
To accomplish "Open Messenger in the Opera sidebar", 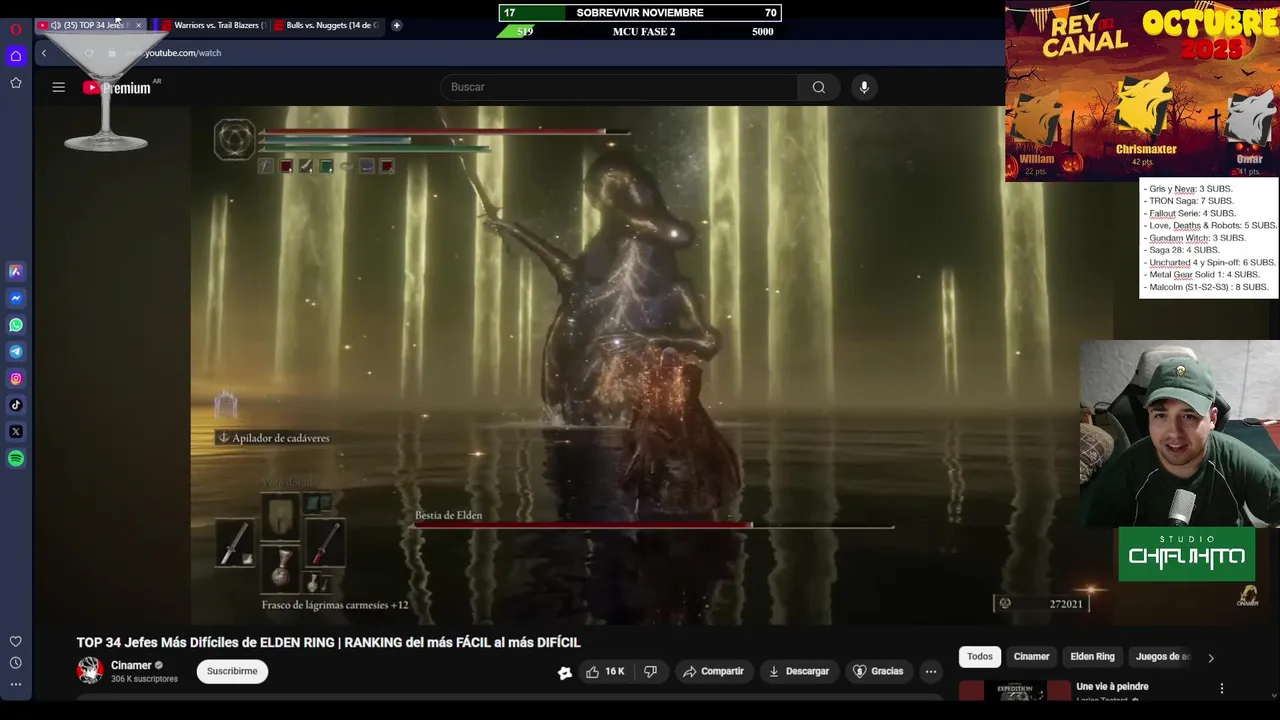I will tap(16, 298).
